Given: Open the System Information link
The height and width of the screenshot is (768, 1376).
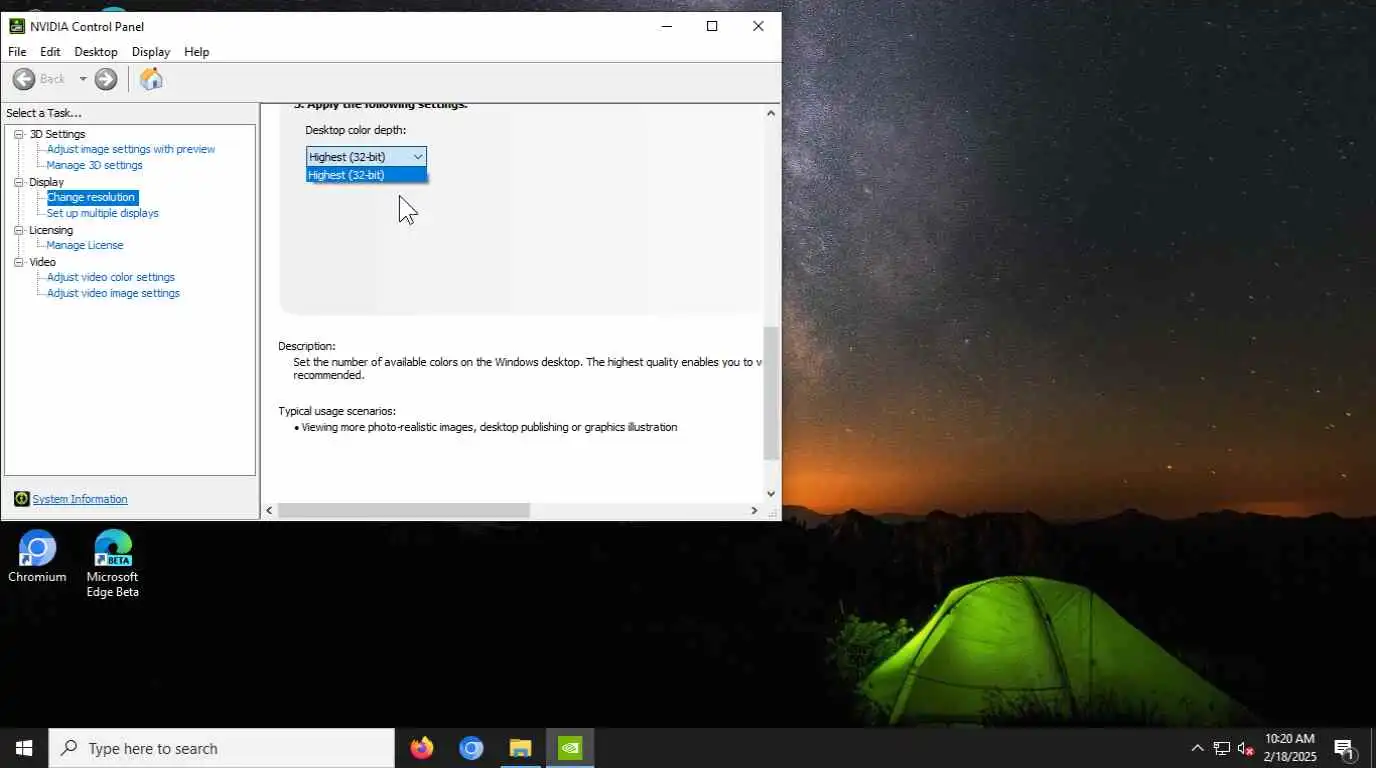Looking at the screenshot, I should tap(80, 499).
